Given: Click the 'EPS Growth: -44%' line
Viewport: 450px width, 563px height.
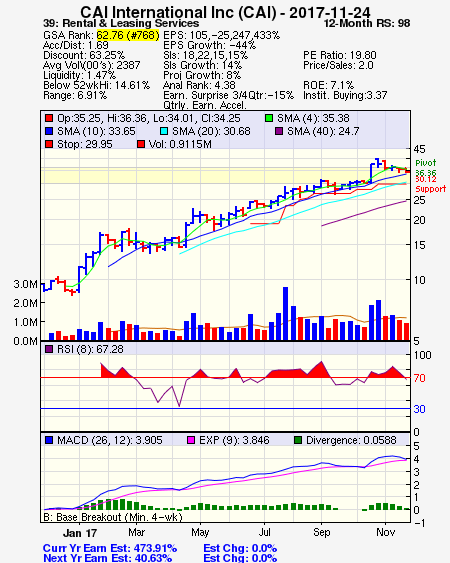Looking at the screenshot, I should [210, 45].
